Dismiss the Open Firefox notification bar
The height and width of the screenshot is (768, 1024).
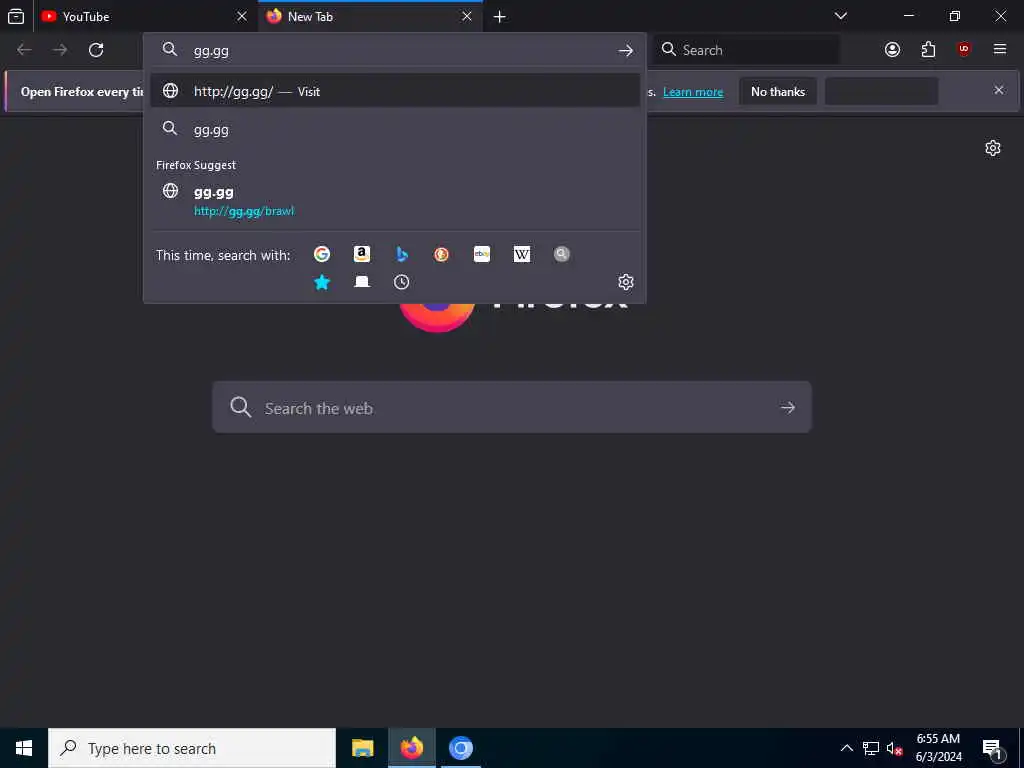(x=999, y=90)
